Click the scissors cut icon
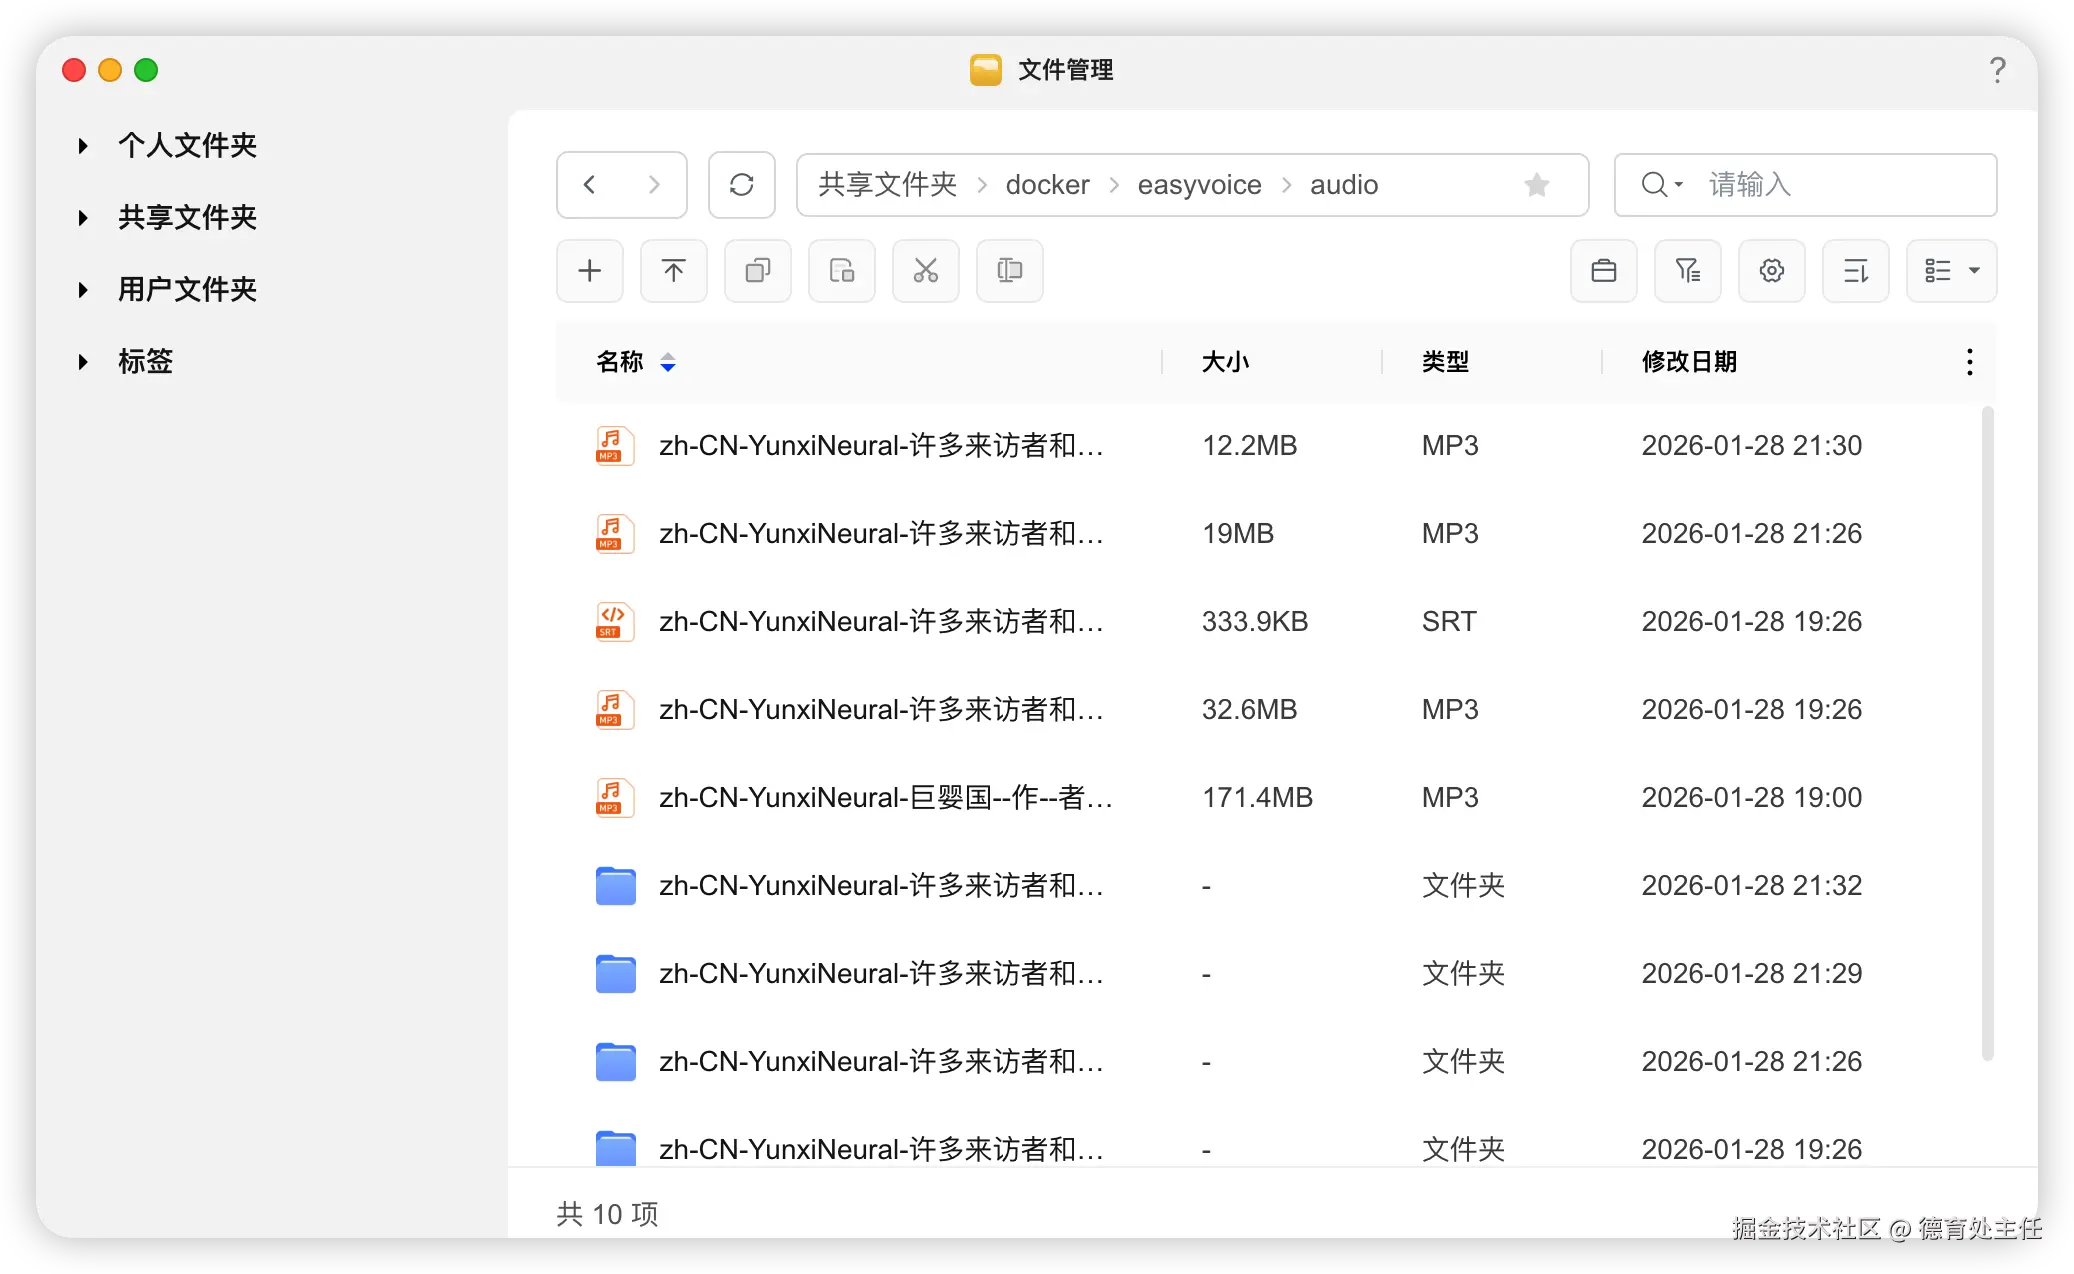 tap(926, 271)
